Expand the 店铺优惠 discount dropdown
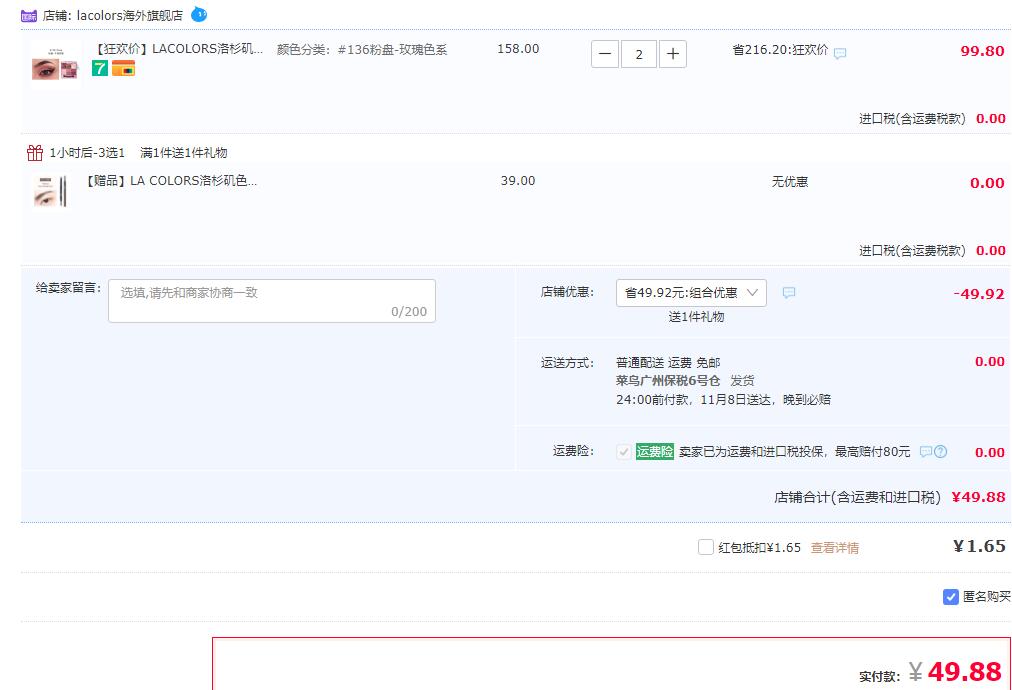This screenshot has width=1012, height=690. point(691,293)
